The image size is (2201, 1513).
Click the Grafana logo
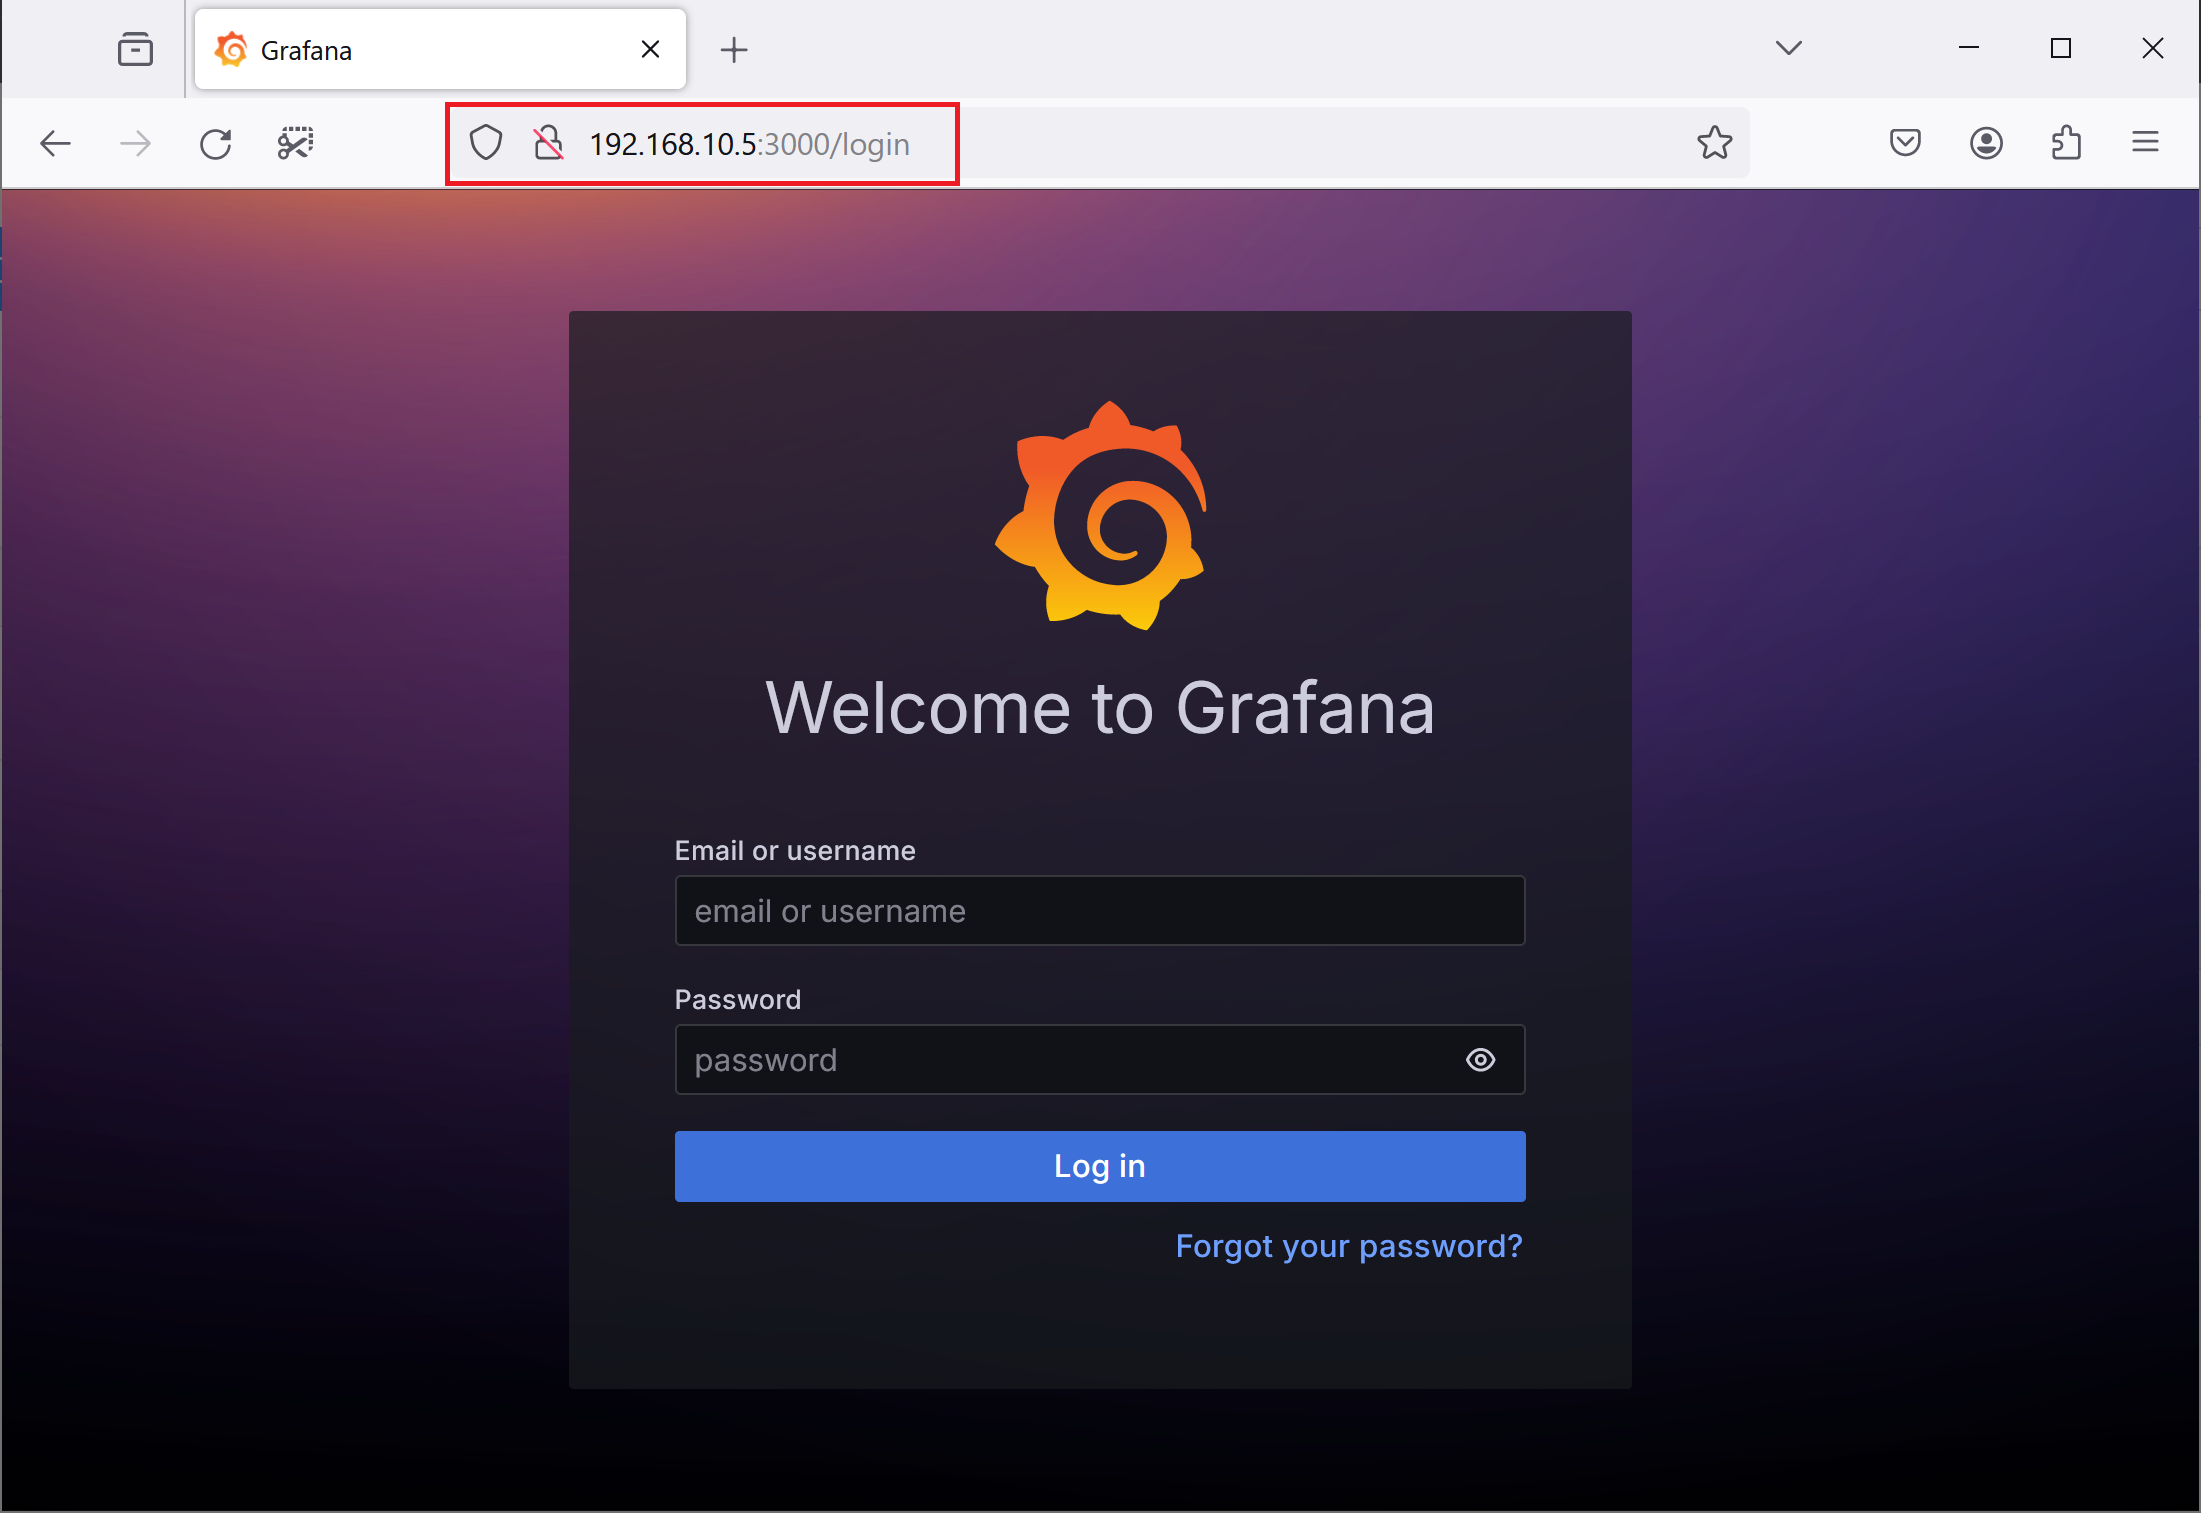pyautogui.click(x=1100, y=516)
